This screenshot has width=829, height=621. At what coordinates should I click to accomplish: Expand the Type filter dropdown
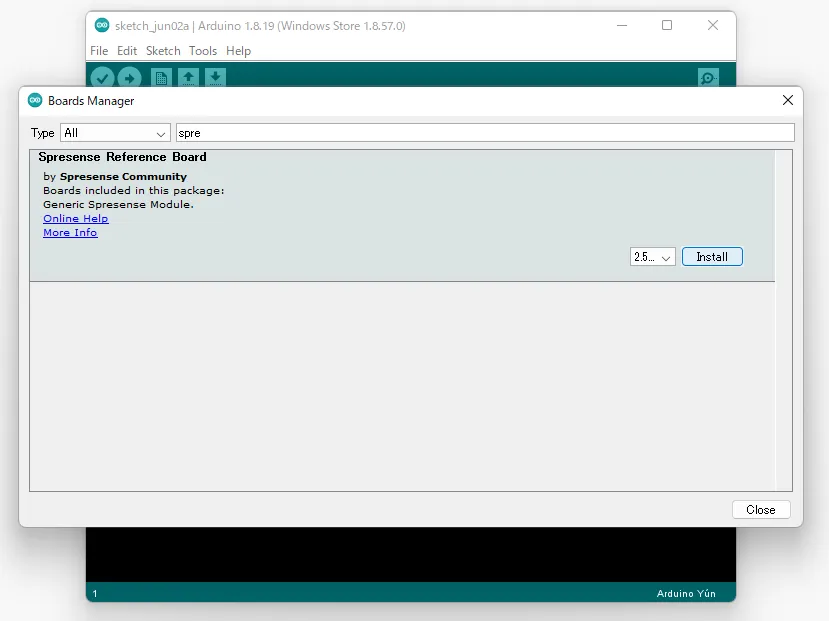[115, 133]
